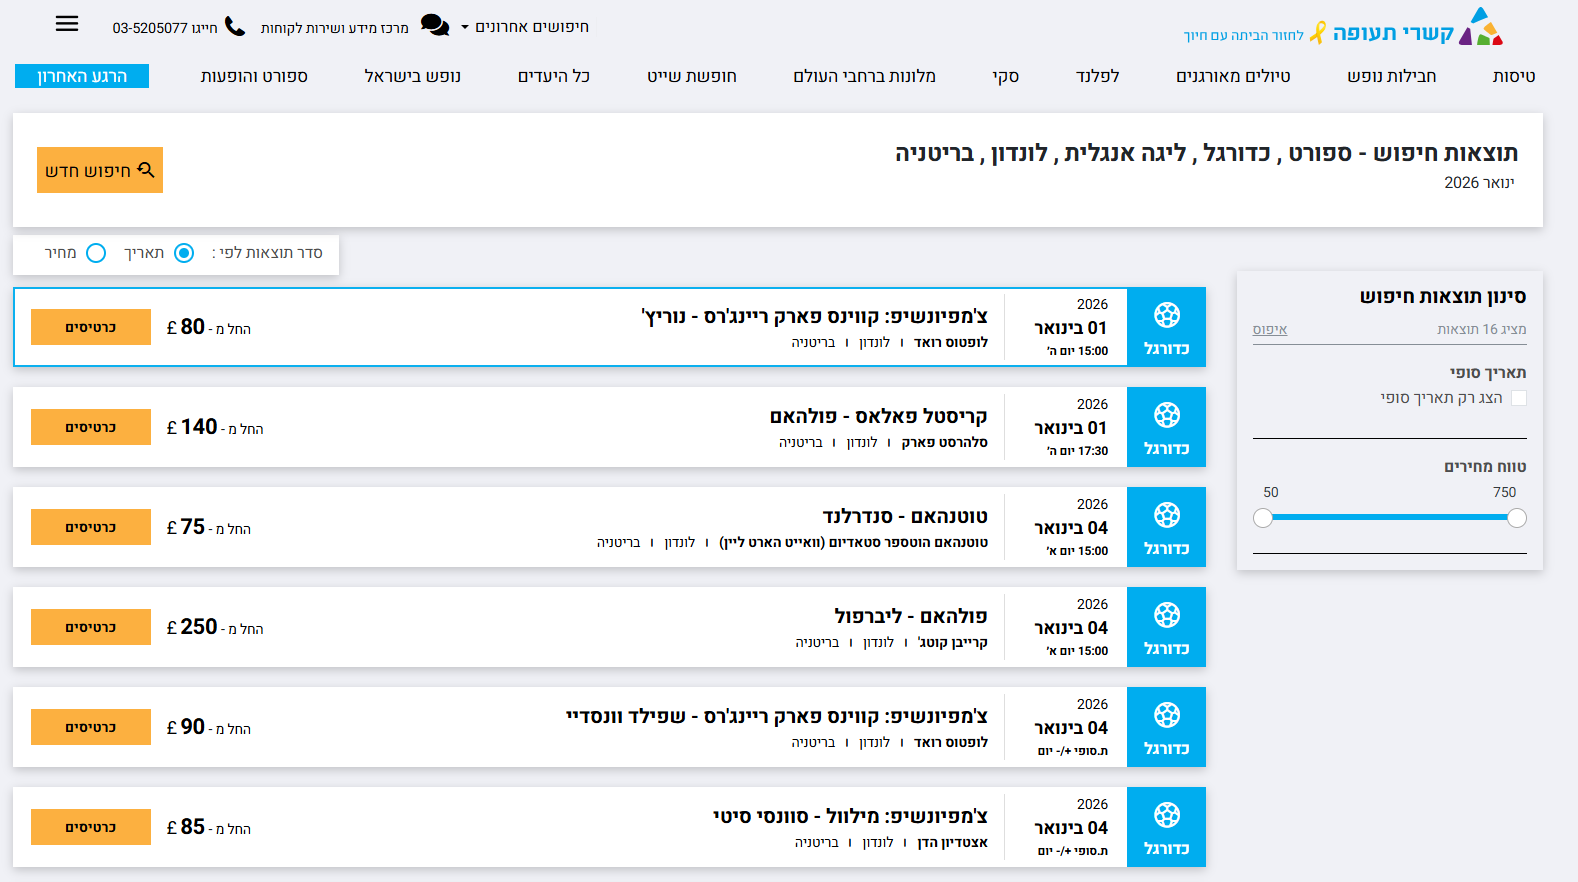Click כרטיסים for מילוול - סוונסי סיטי
This screenshot has width=1578, height=882.
coord(91,827)
